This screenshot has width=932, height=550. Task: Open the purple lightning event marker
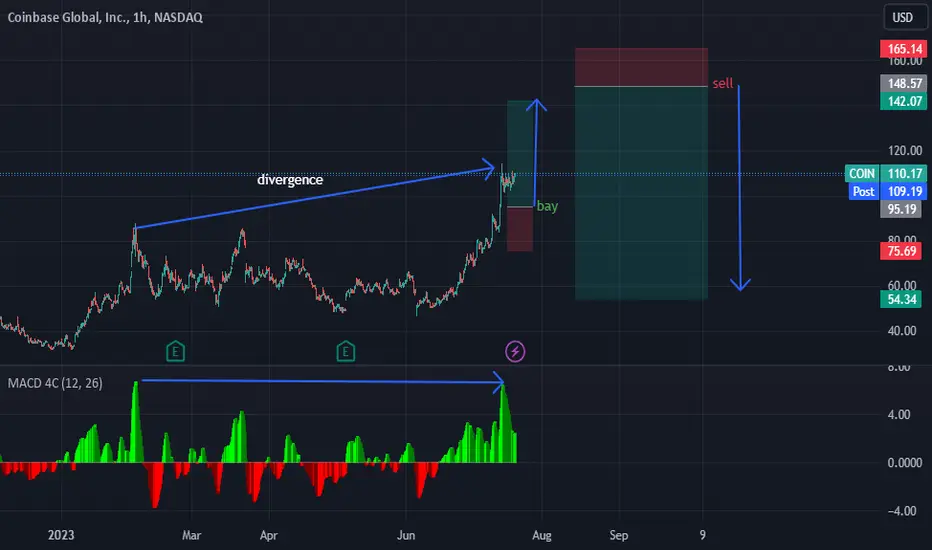pos(515,351)
